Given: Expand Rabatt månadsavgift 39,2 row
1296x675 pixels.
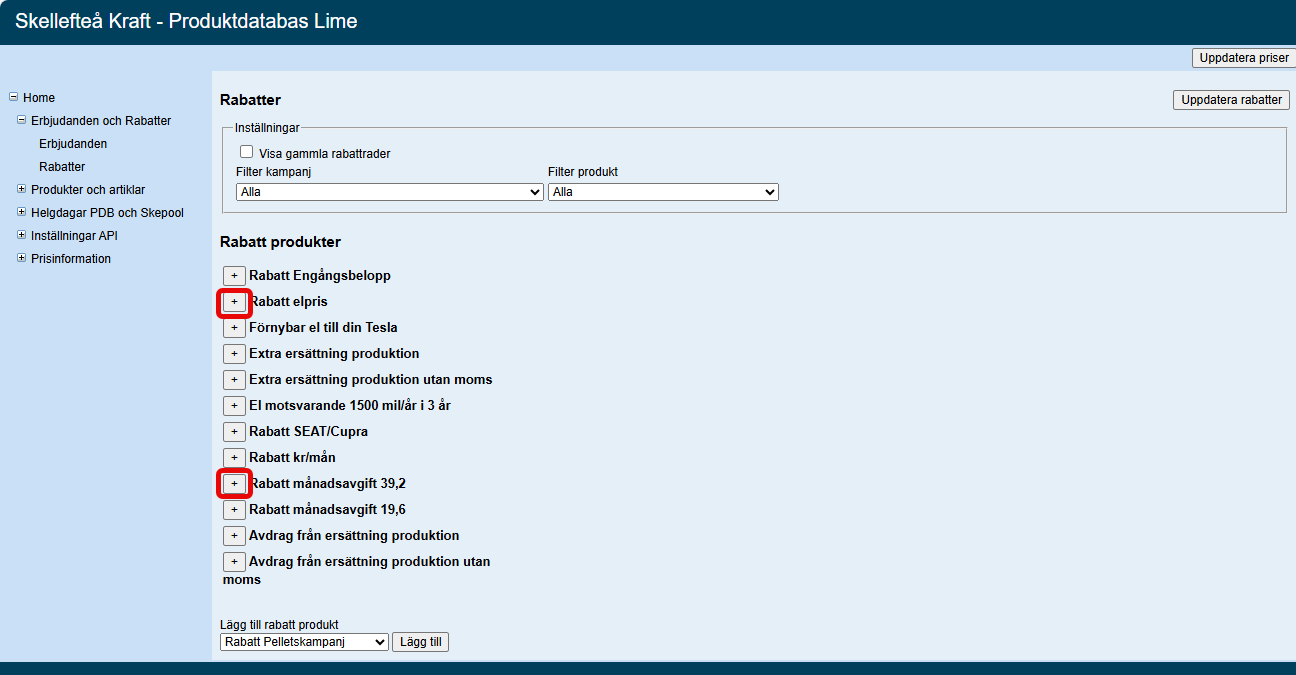Looking at the screenshot, I should (x=234, y=483).
